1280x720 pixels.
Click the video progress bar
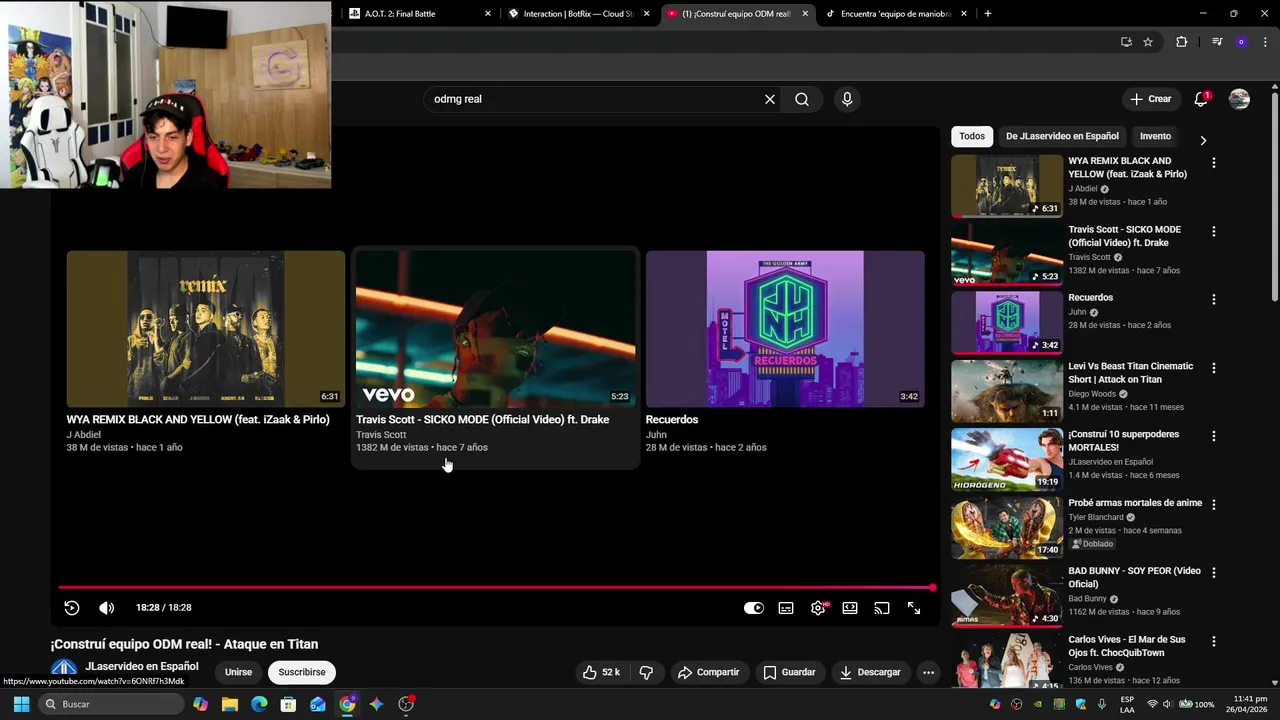[495, 588]
